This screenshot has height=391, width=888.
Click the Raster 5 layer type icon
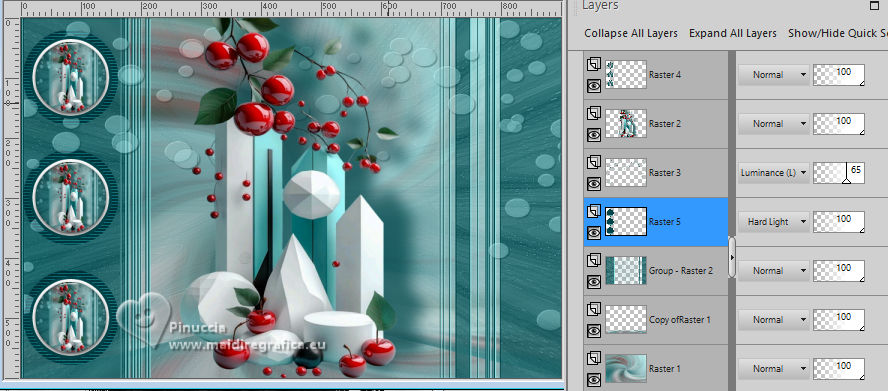pyautogui.click(x=594, y=211)
